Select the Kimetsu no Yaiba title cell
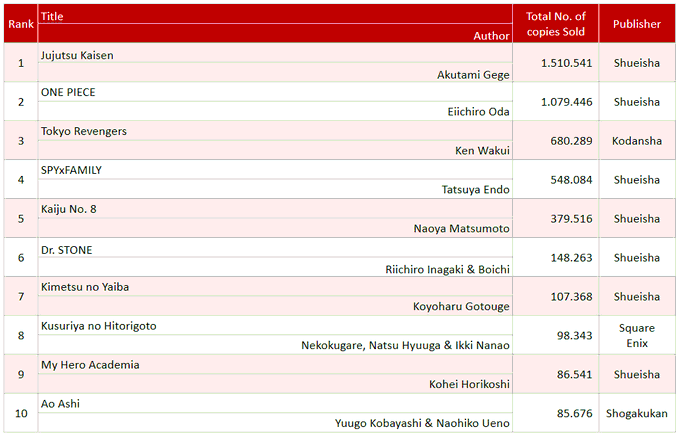 [275, 287]
